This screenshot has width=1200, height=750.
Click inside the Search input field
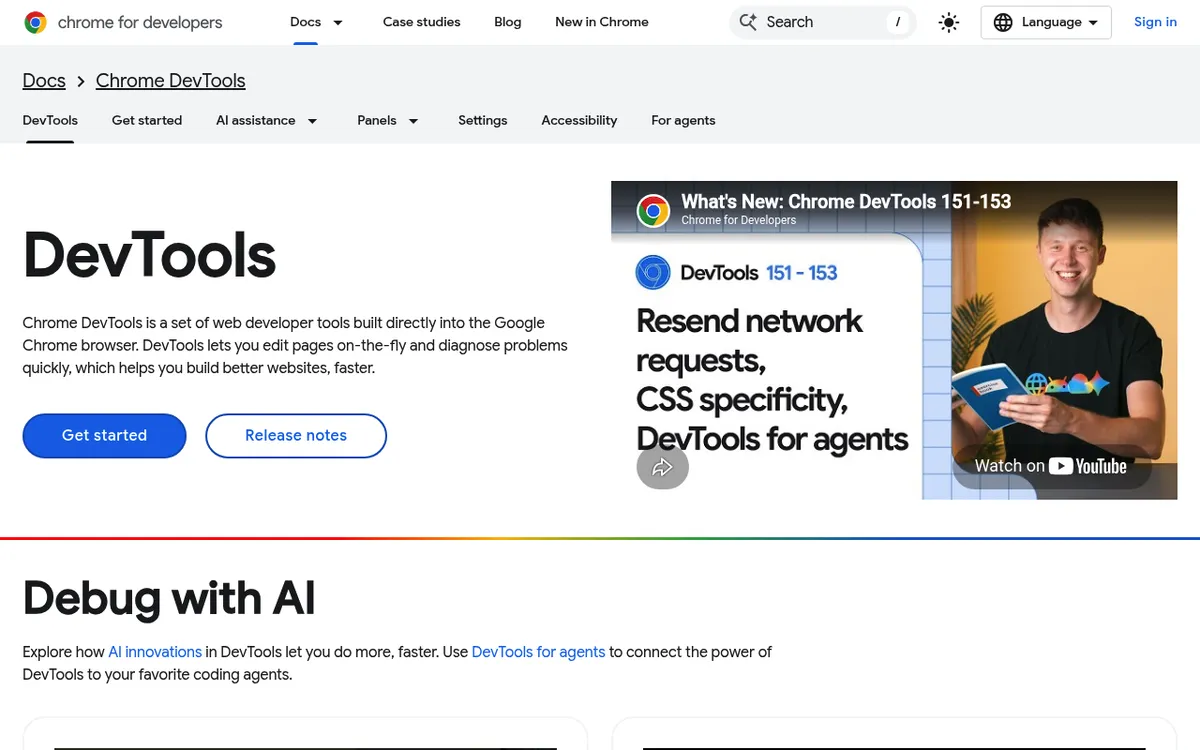coord(822,22)
